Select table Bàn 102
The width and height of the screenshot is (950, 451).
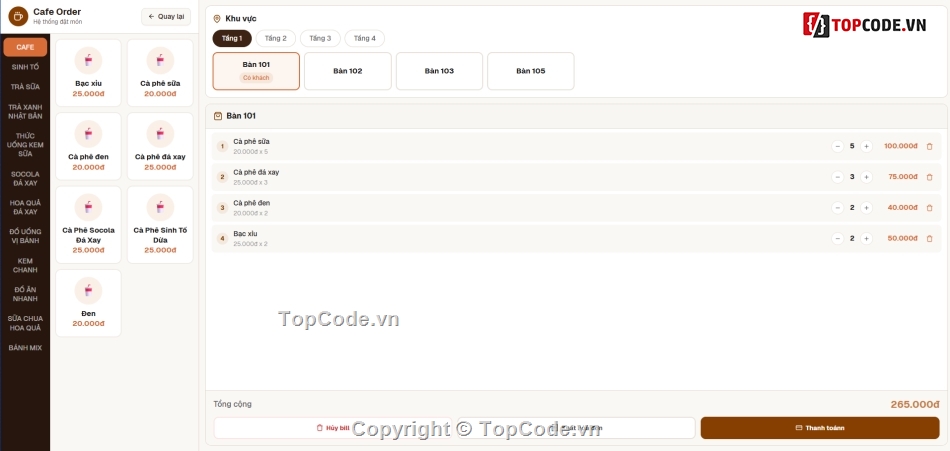[348, 71]
